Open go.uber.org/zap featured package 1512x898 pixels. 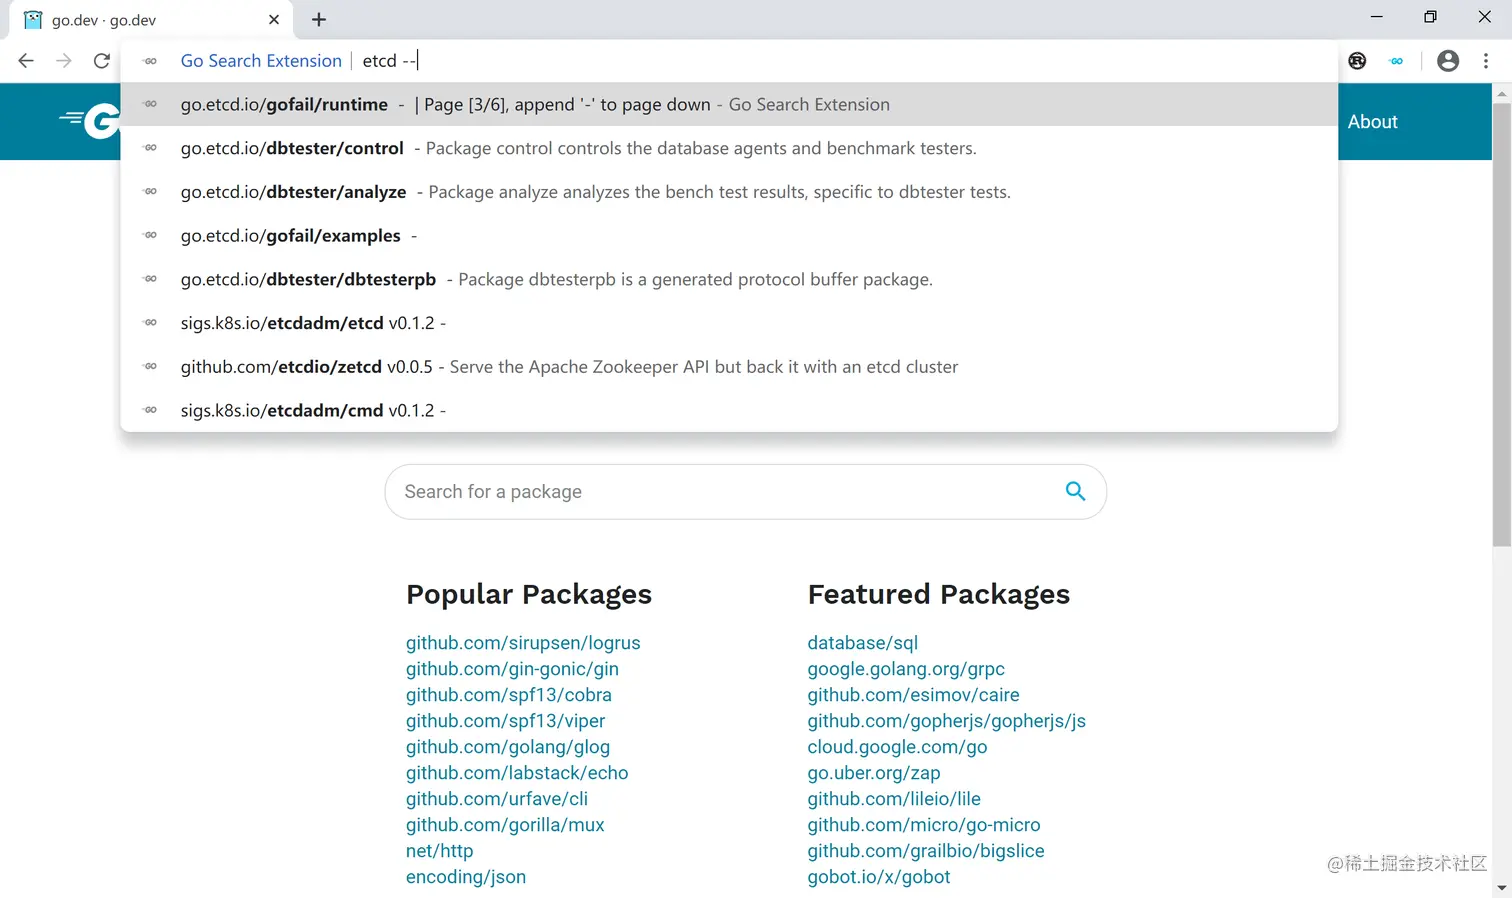(x=874, y=773)
